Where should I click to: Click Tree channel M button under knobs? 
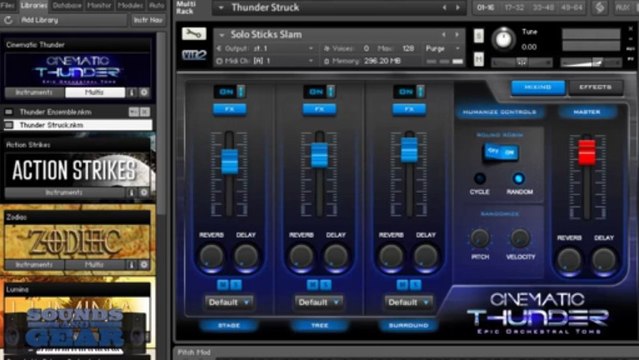(313, 285)
